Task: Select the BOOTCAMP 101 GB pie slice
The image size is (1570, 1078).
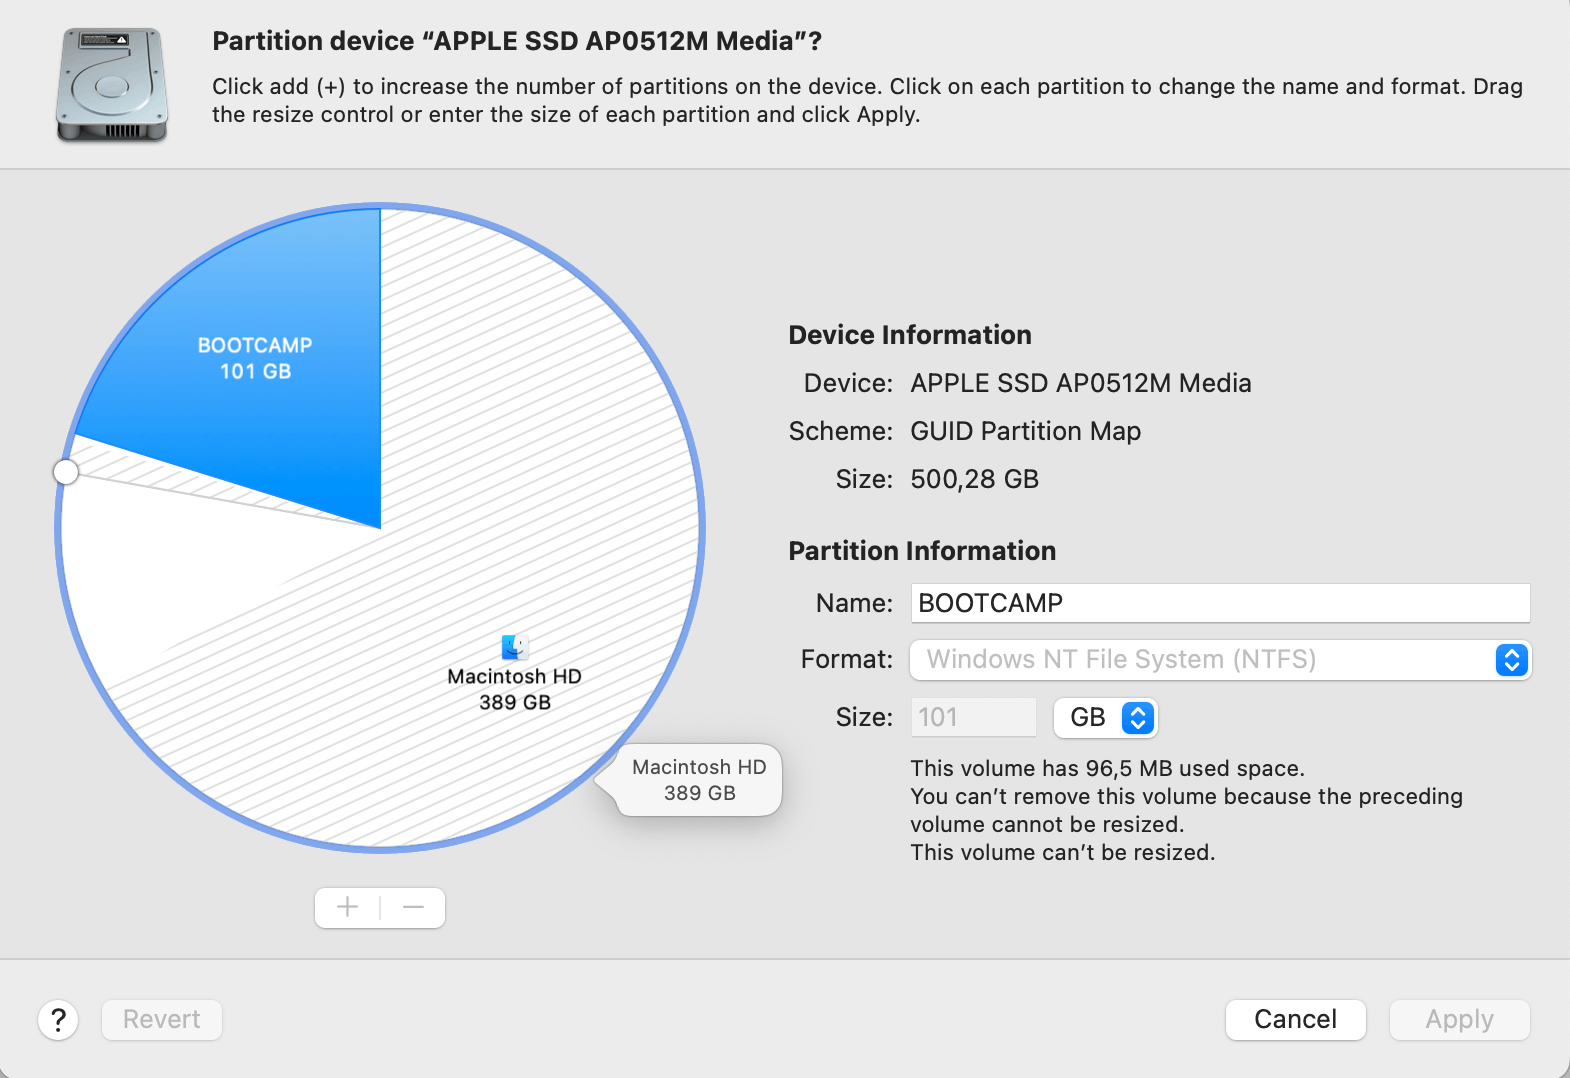Action: pyautogui.click(x=255, y=358)
